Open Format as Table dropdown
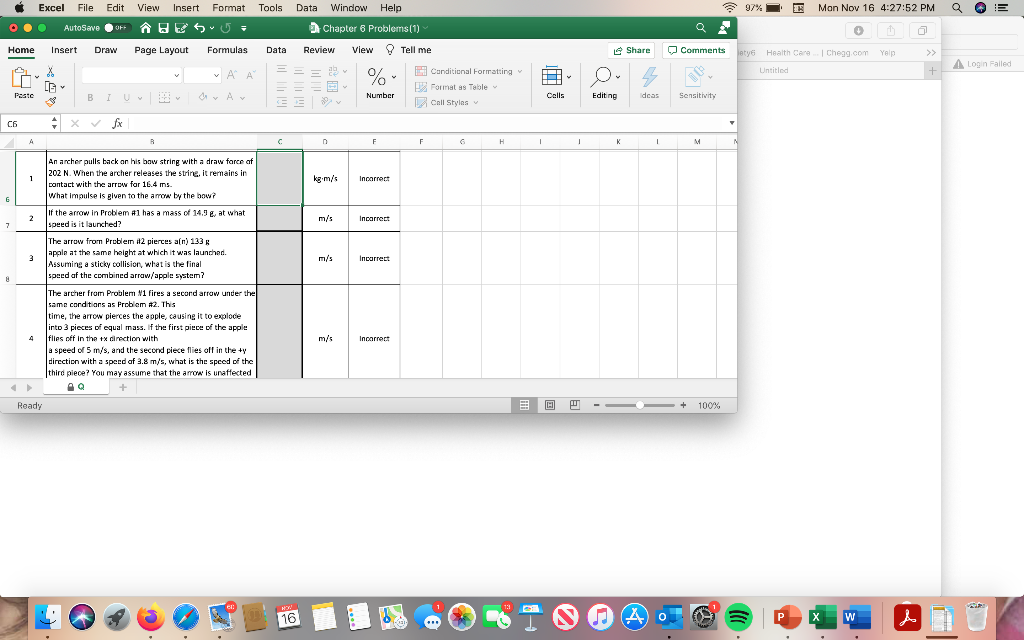Screen dimensions: 1024x640 pyautogui.click(x=456, y=87)
